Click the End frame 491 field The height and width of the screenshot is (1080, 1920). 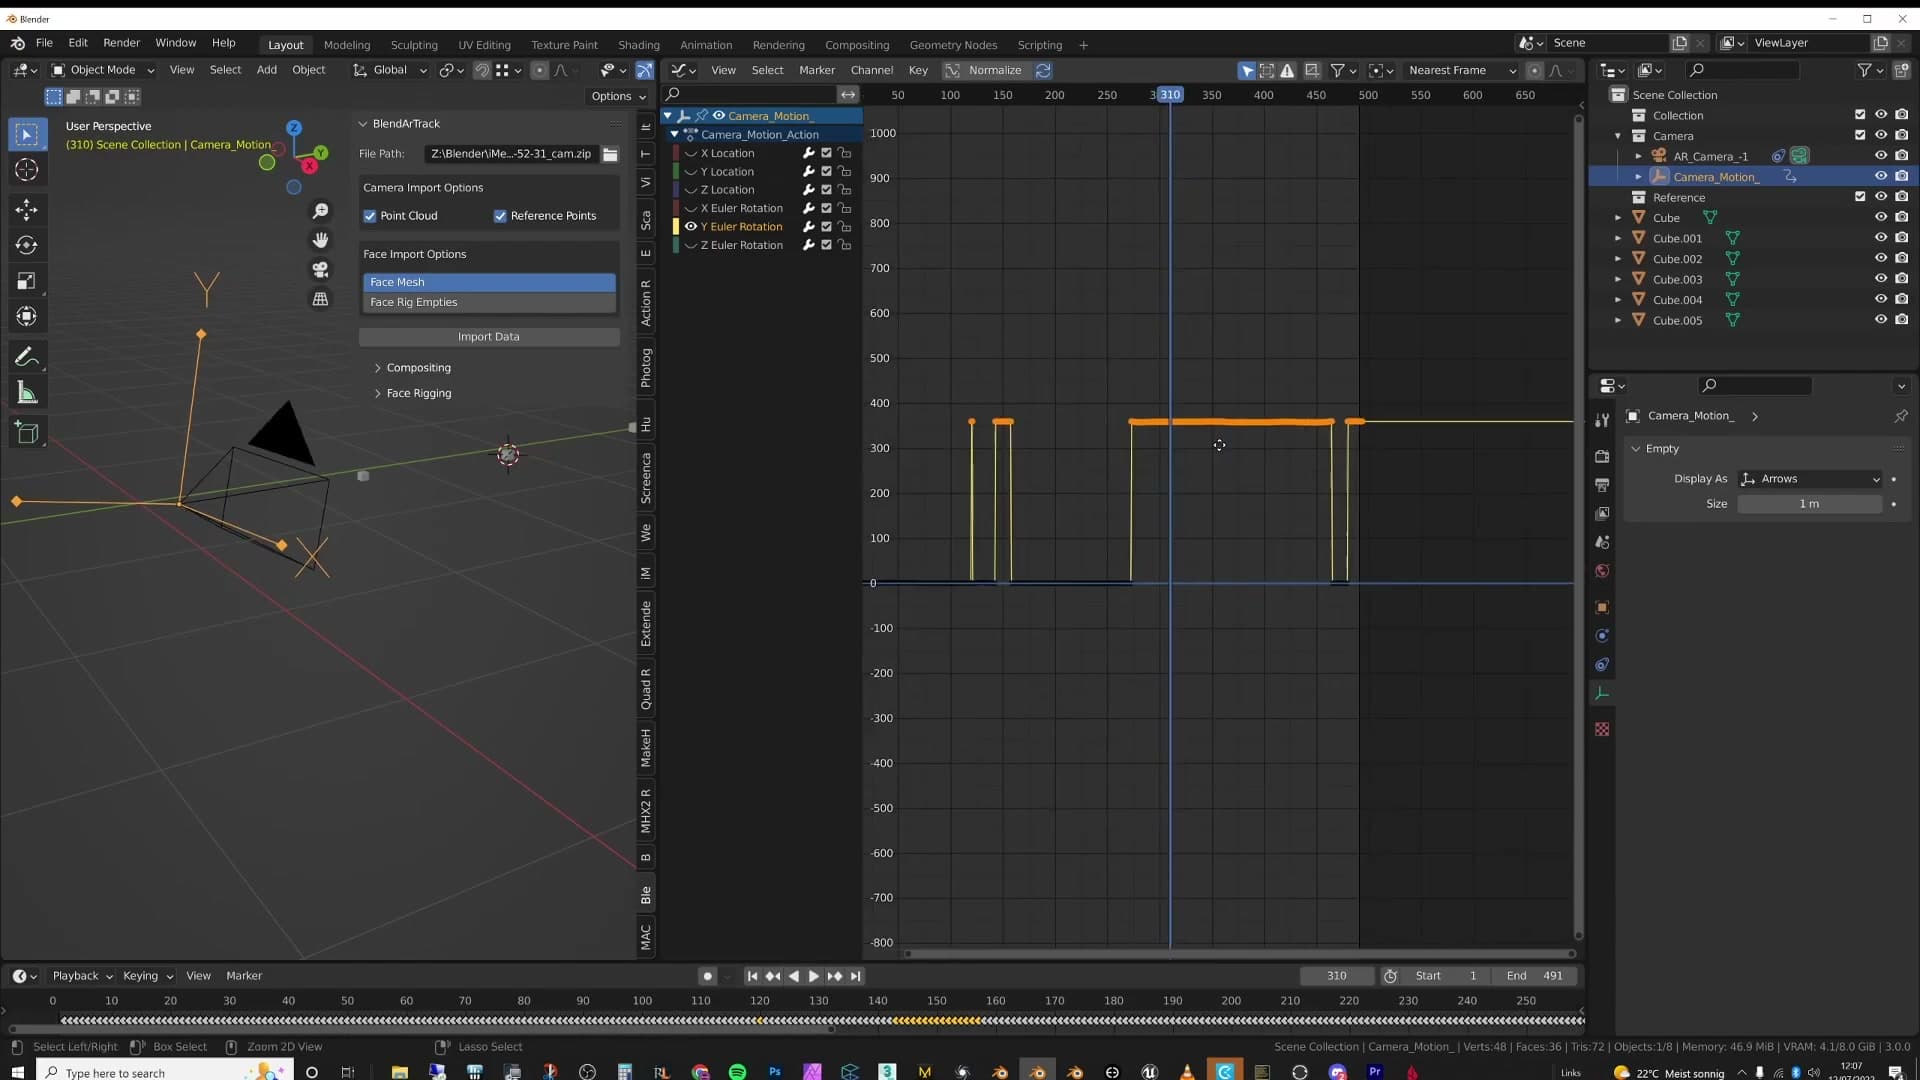[x=1533, y=976]
